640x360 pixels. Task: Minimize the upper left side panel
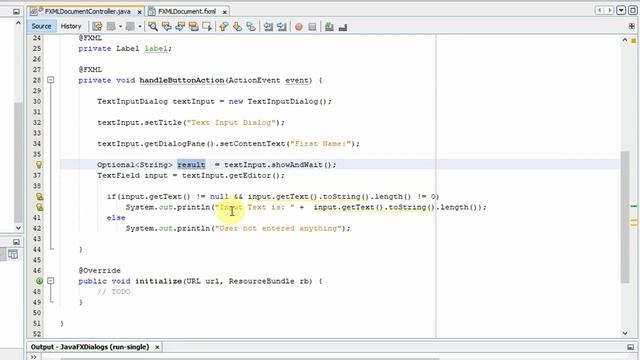click(x=16, y=11)
